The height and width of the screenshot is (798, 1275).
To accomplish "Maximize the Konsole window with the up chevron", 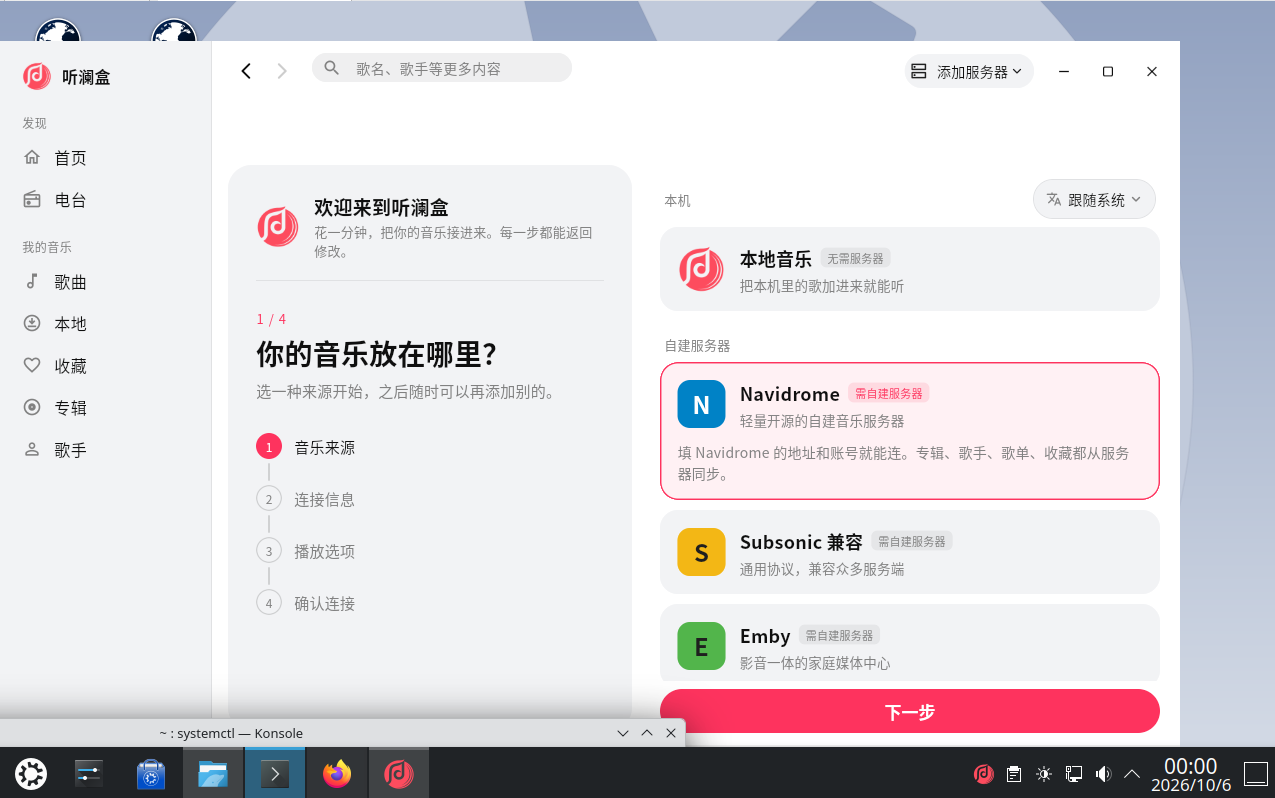I will point(647,733).
